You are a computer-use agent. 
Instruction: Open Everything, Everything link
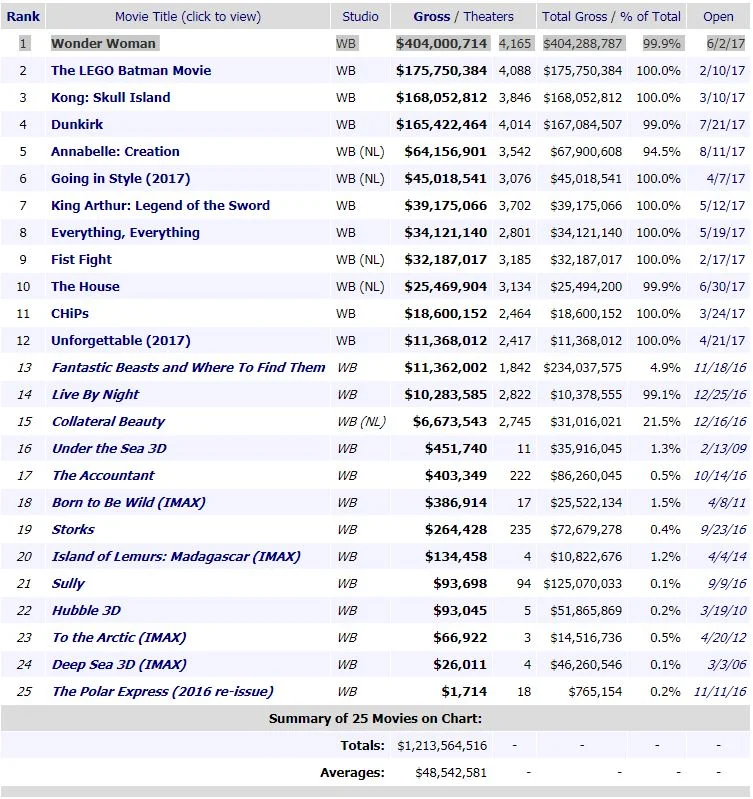tap(125, 232)
